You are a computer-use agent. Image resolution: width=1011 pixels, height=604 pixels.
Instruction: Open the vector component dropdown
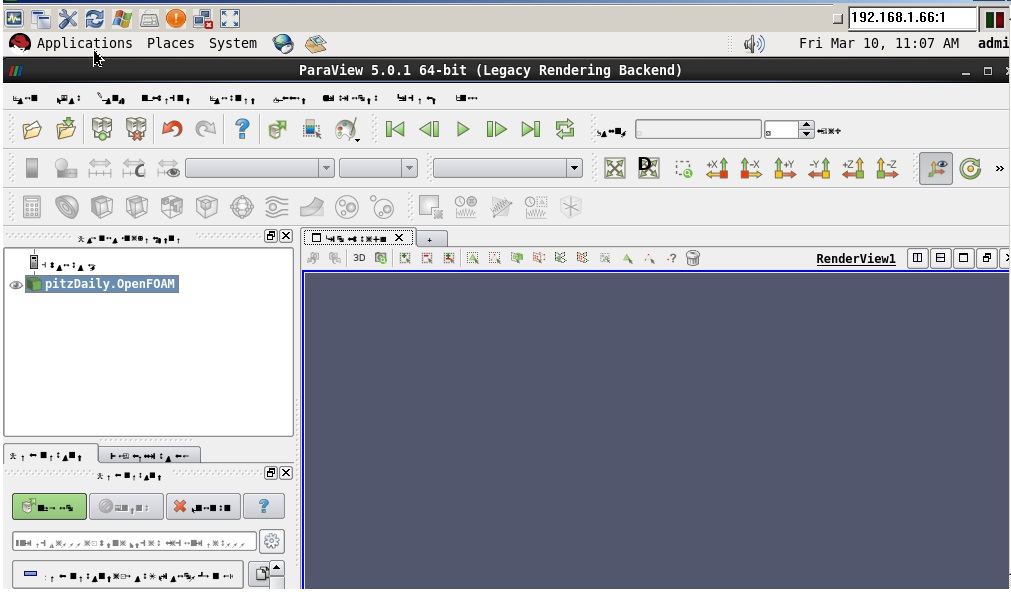[378, 169]
